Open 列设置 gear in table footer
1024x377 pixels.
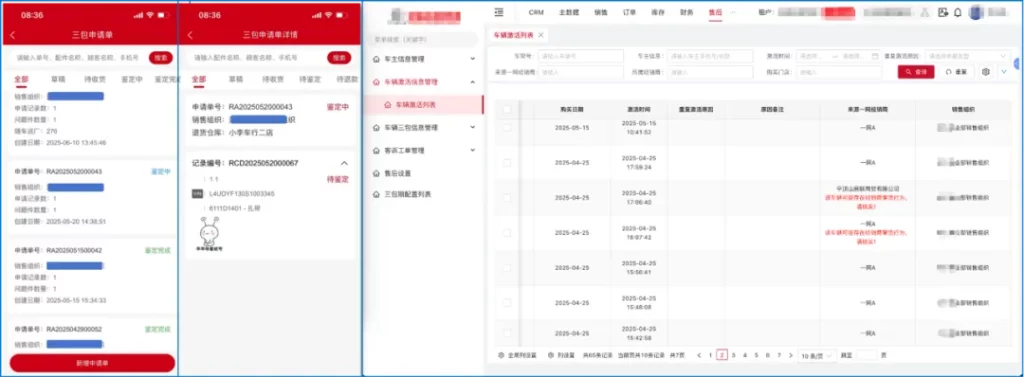pyautogui.click(x=551, y=355)
